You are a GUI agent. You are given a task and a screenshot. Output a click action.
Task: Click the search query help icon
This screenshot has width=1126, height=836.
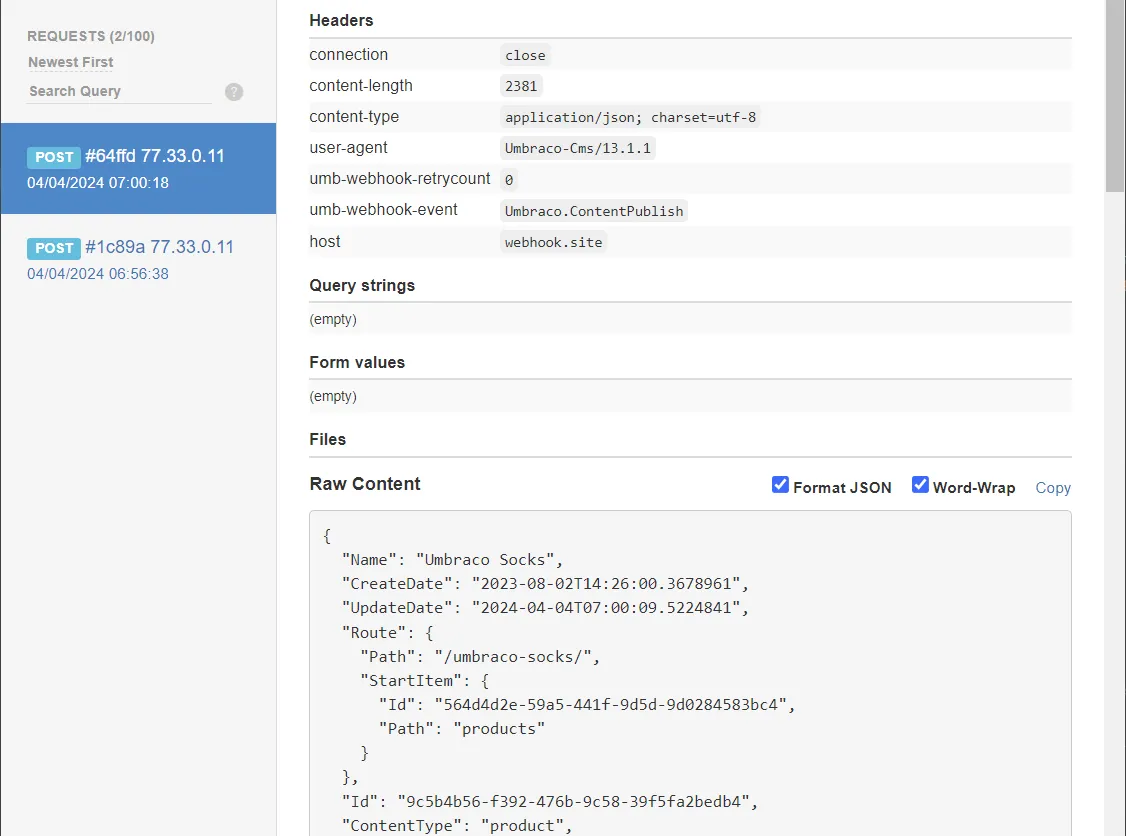(234, 92)
